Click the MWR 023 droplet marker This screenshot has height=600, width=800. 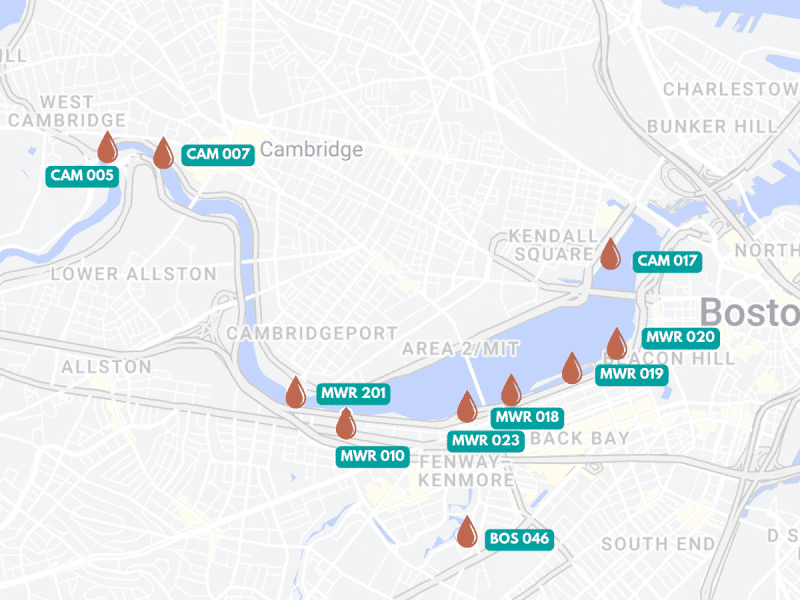[x=467, y=407]
